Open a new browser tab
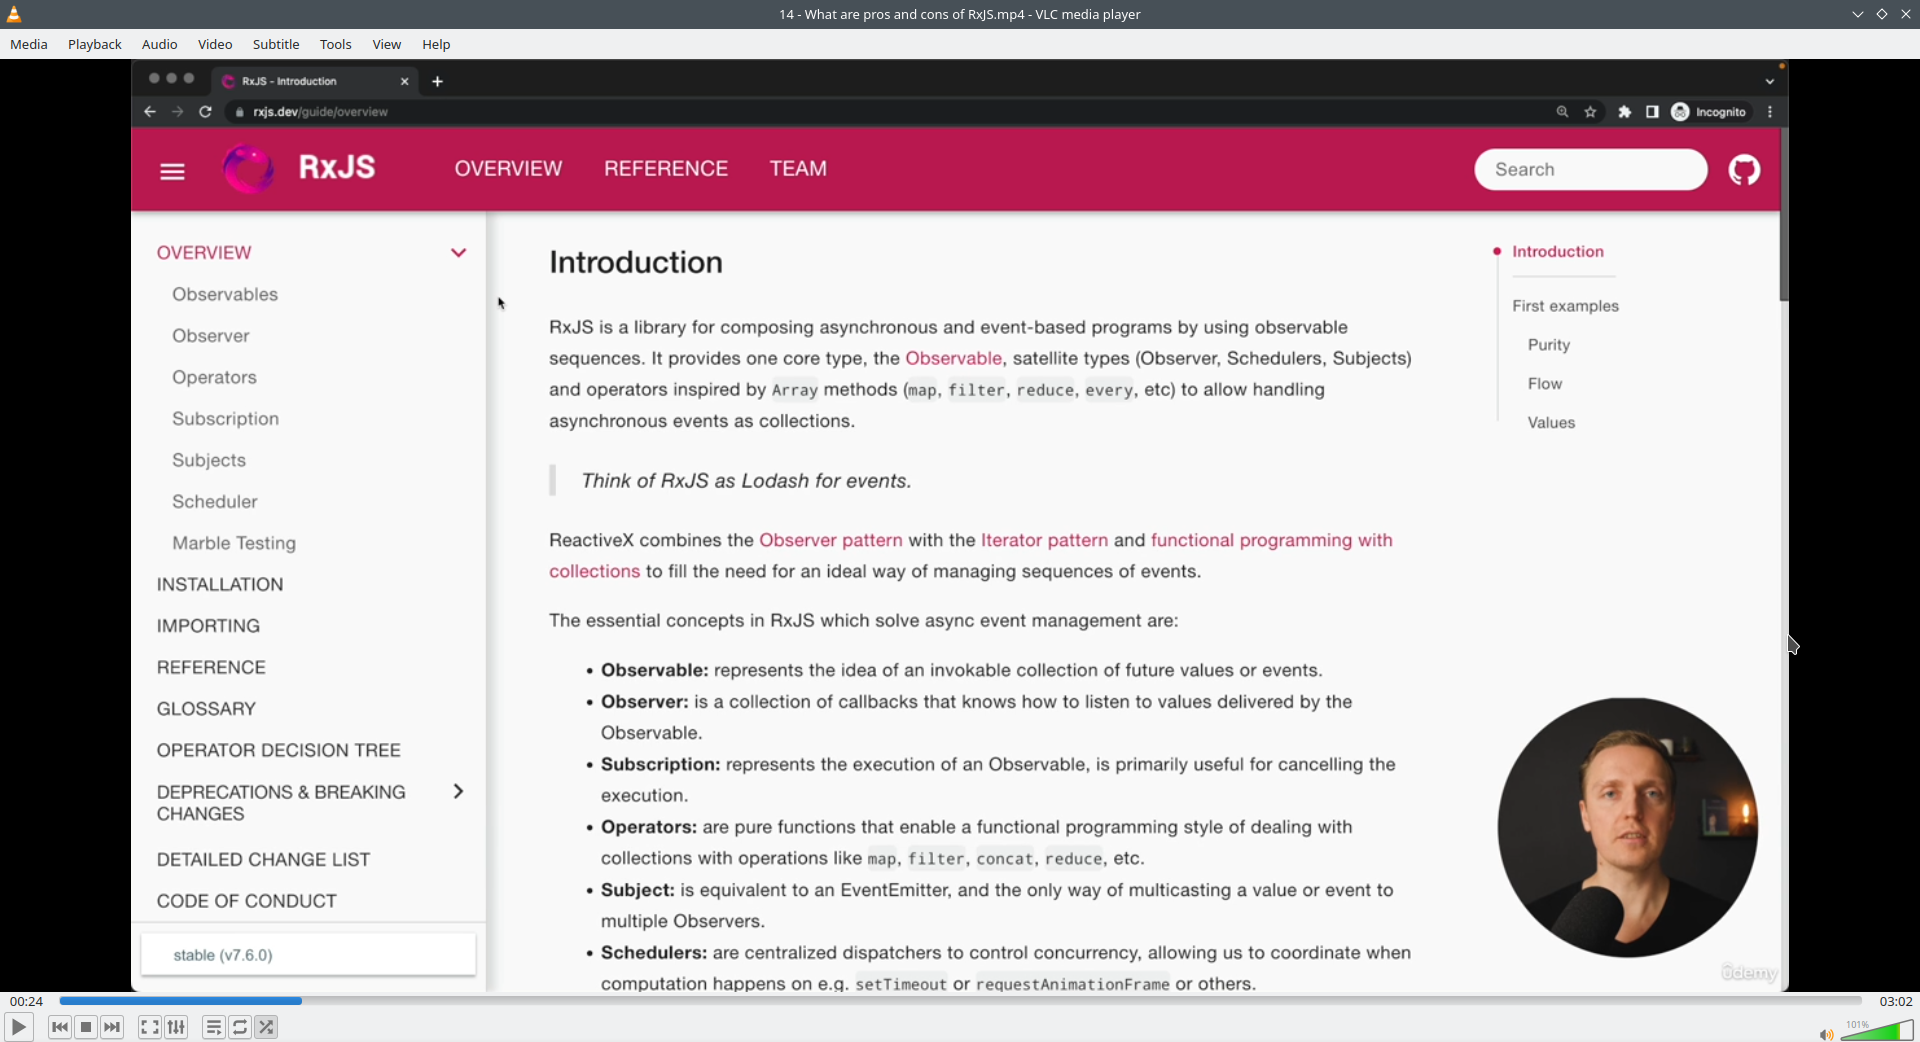The width and height of the screenshot is (1920, 1042). point(437,81)
